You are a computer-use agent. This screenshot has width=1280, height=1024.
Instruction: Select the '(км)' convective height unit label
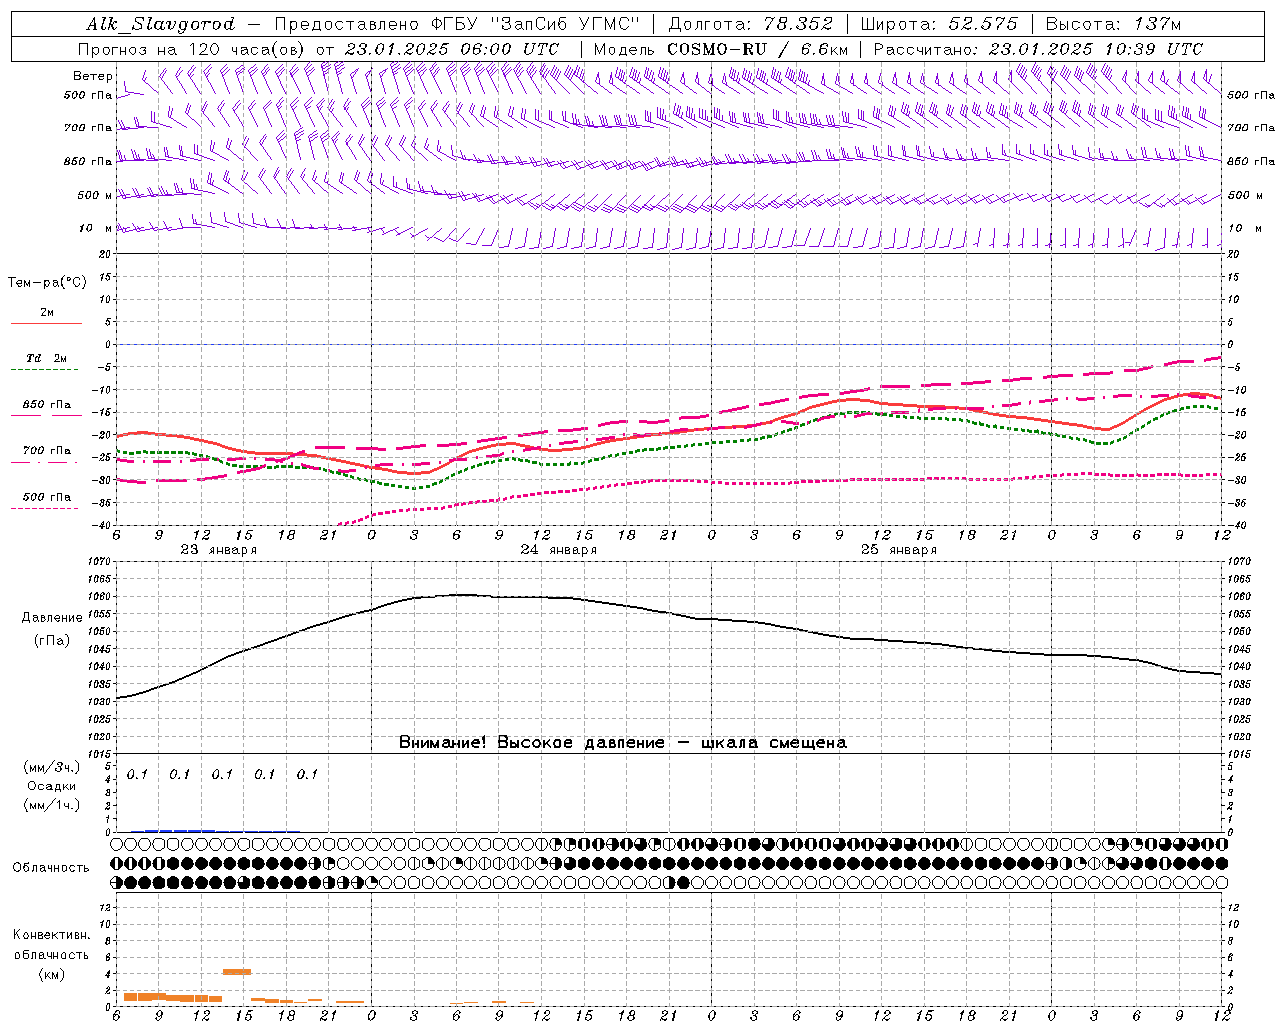[x=52, y=974]
